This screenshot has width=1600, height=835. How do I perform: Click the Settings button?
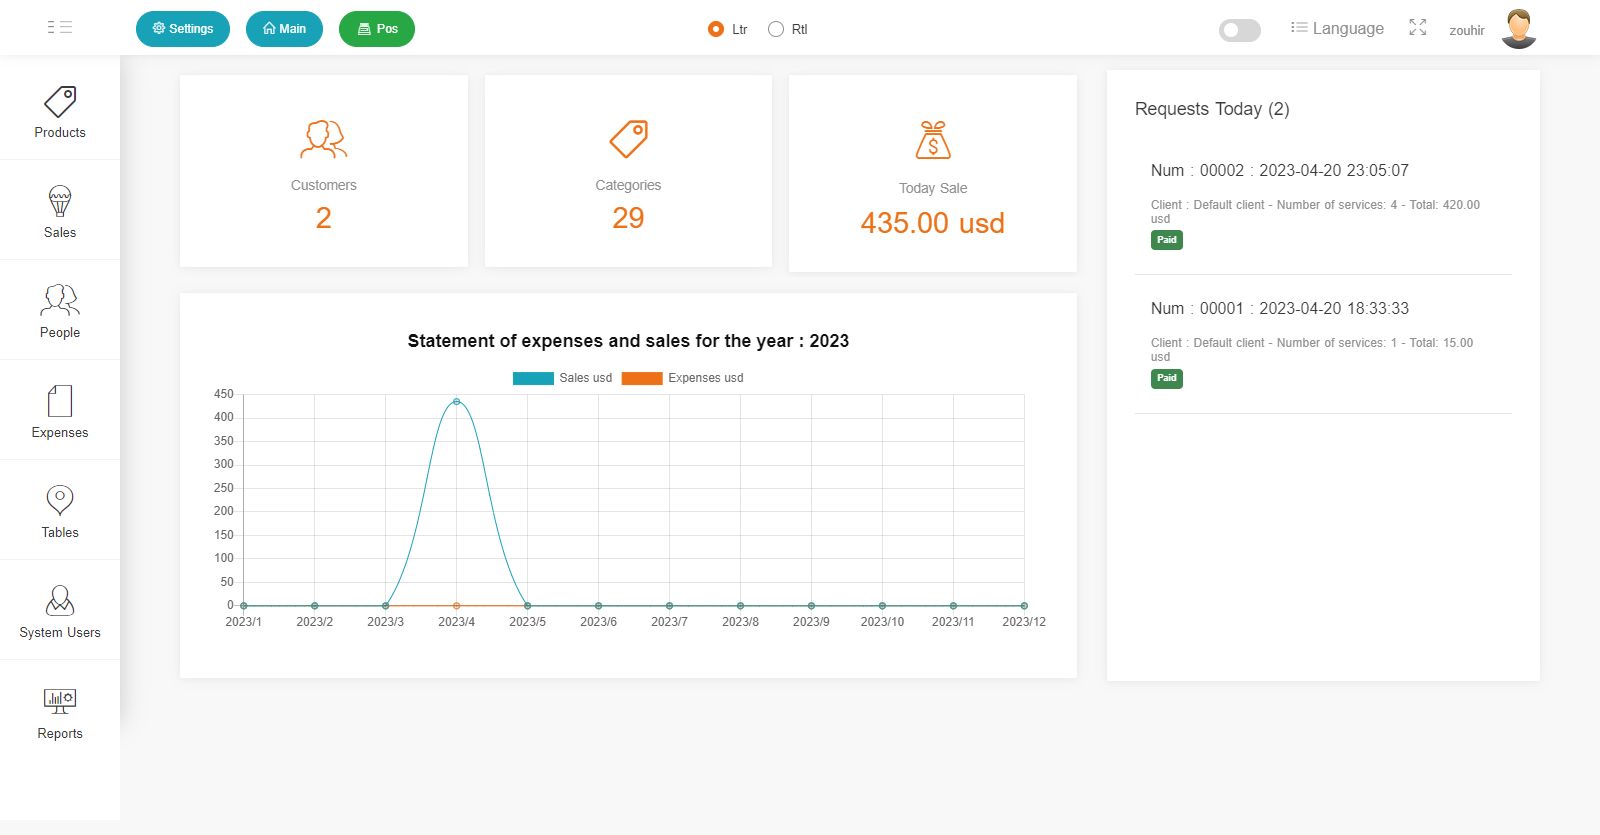(183, 29)
